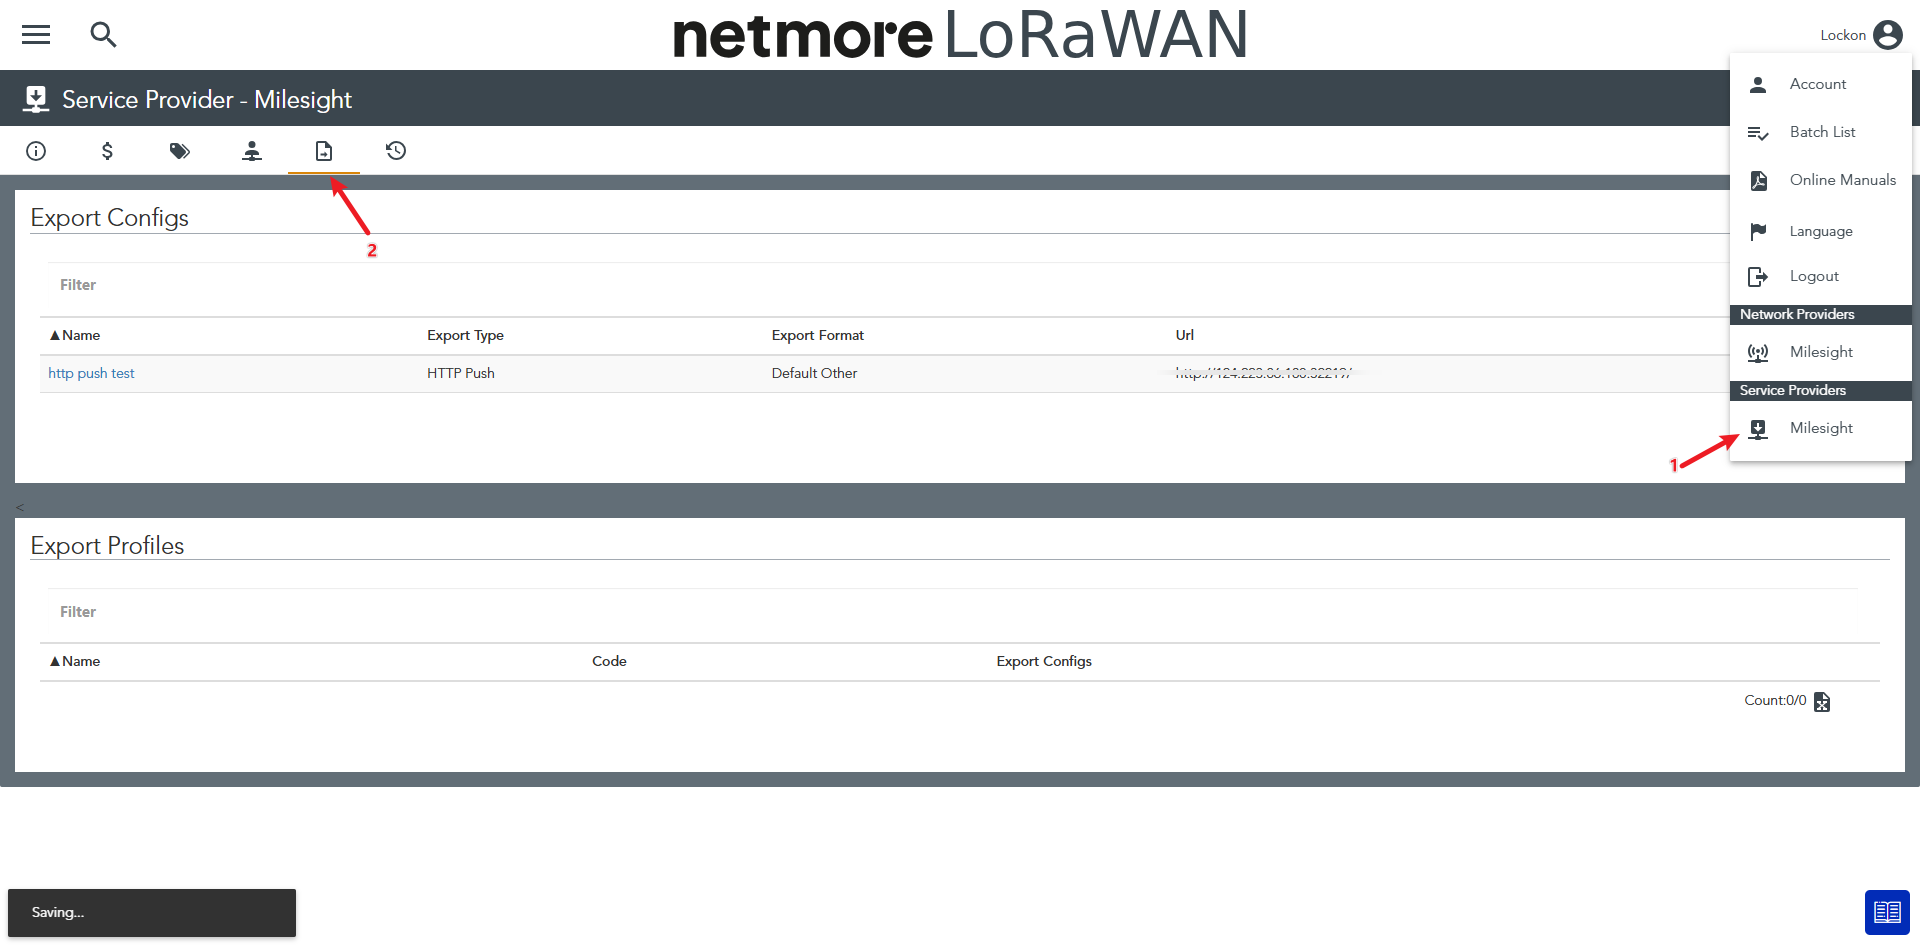The image size is (1920, 945).
Task: Click the Lockon username label
Action: [x=1843, y=35]
